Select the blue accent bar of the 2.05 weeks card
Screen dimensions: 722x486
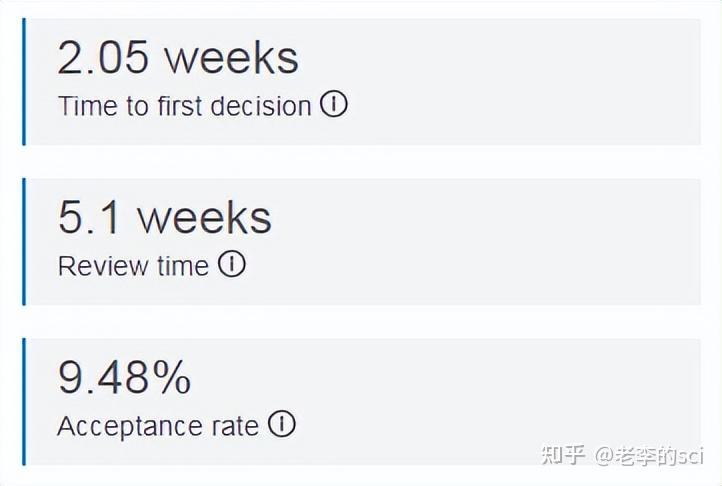tap(24, 82)
